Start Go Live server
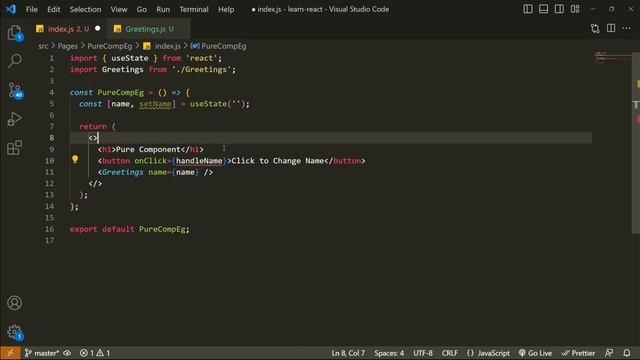Image resolution: width=640 pixels, height=360 pixels. tap(535, 353)
